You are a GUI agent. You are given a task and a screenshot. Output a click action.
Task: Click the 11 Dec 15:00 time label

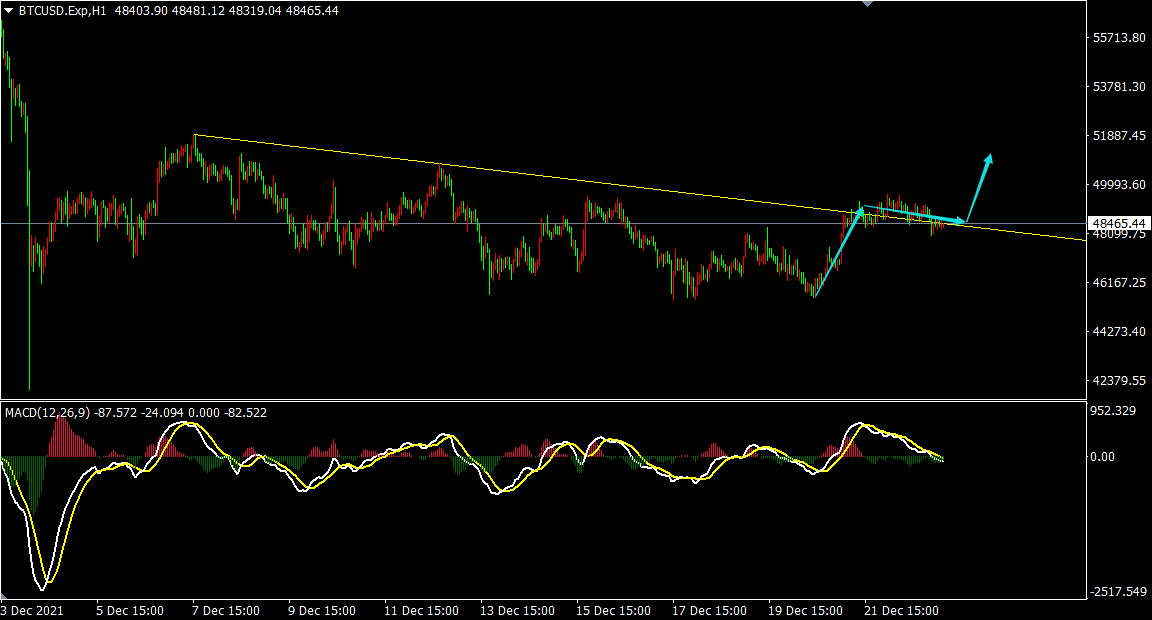click(422, 611)
